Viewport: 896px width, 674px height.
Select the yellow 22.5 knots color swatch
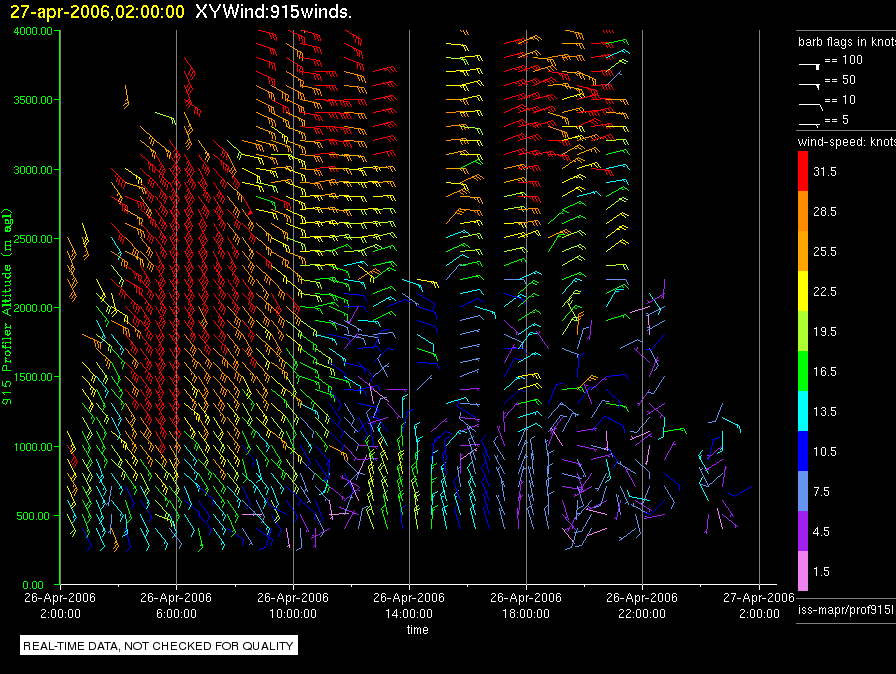pos(802,291)
